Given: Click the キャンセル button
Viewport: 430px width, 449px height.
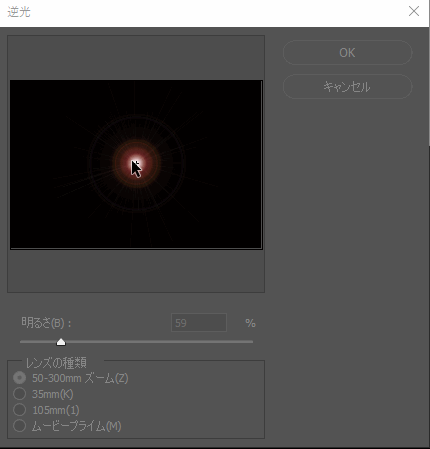Looking at the screenshot, I should click(347, 87).
